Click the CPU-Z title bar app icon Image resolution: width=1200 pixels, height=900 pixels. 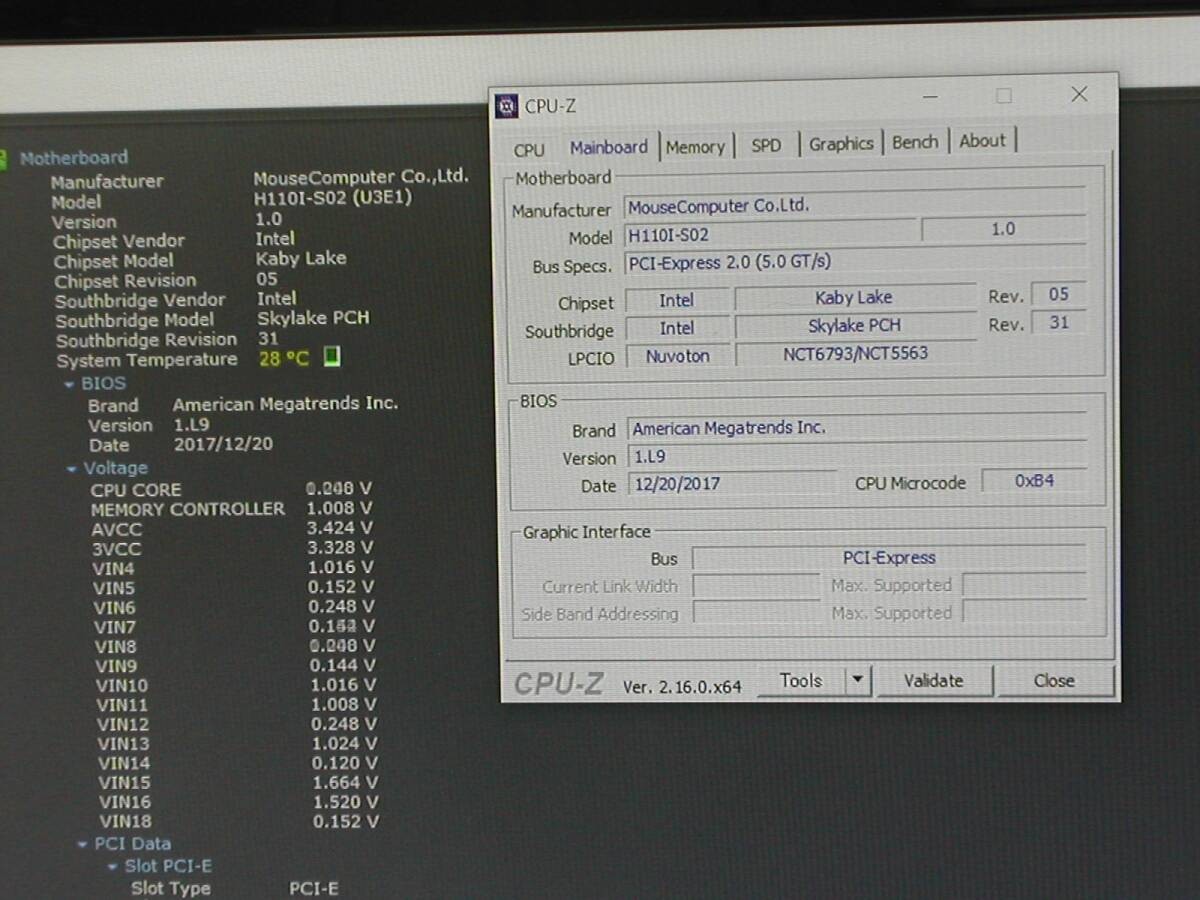[507, 105]
